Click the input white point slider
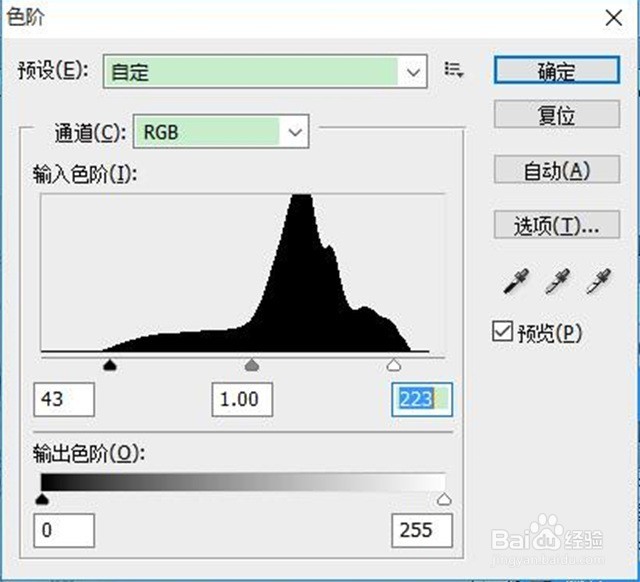The image size is (640, 582). coord(393,364)
